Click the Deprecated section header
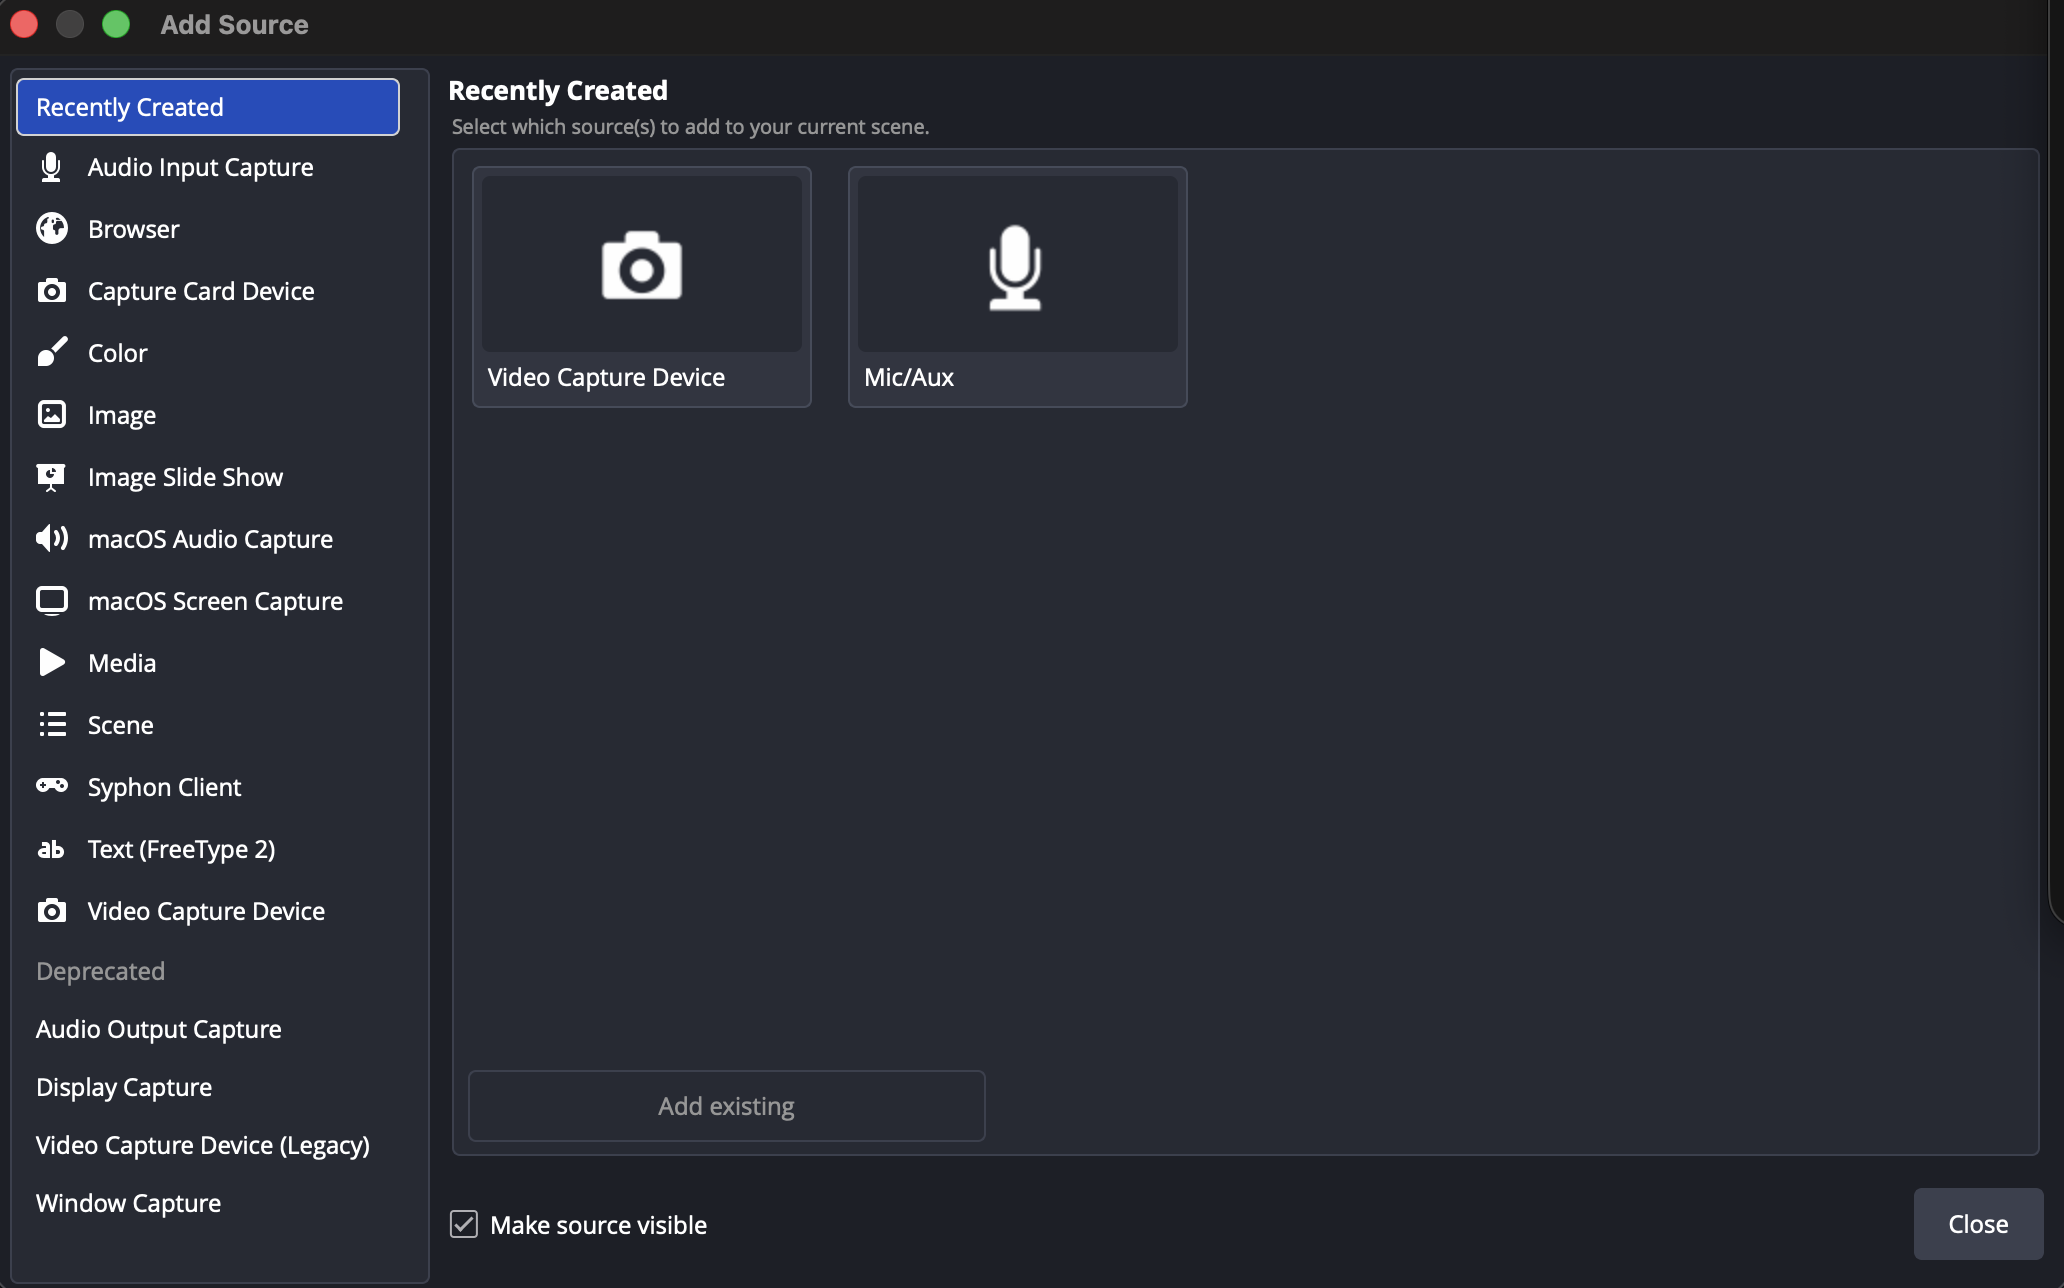2064x1288 pixels. pos(100,971)
